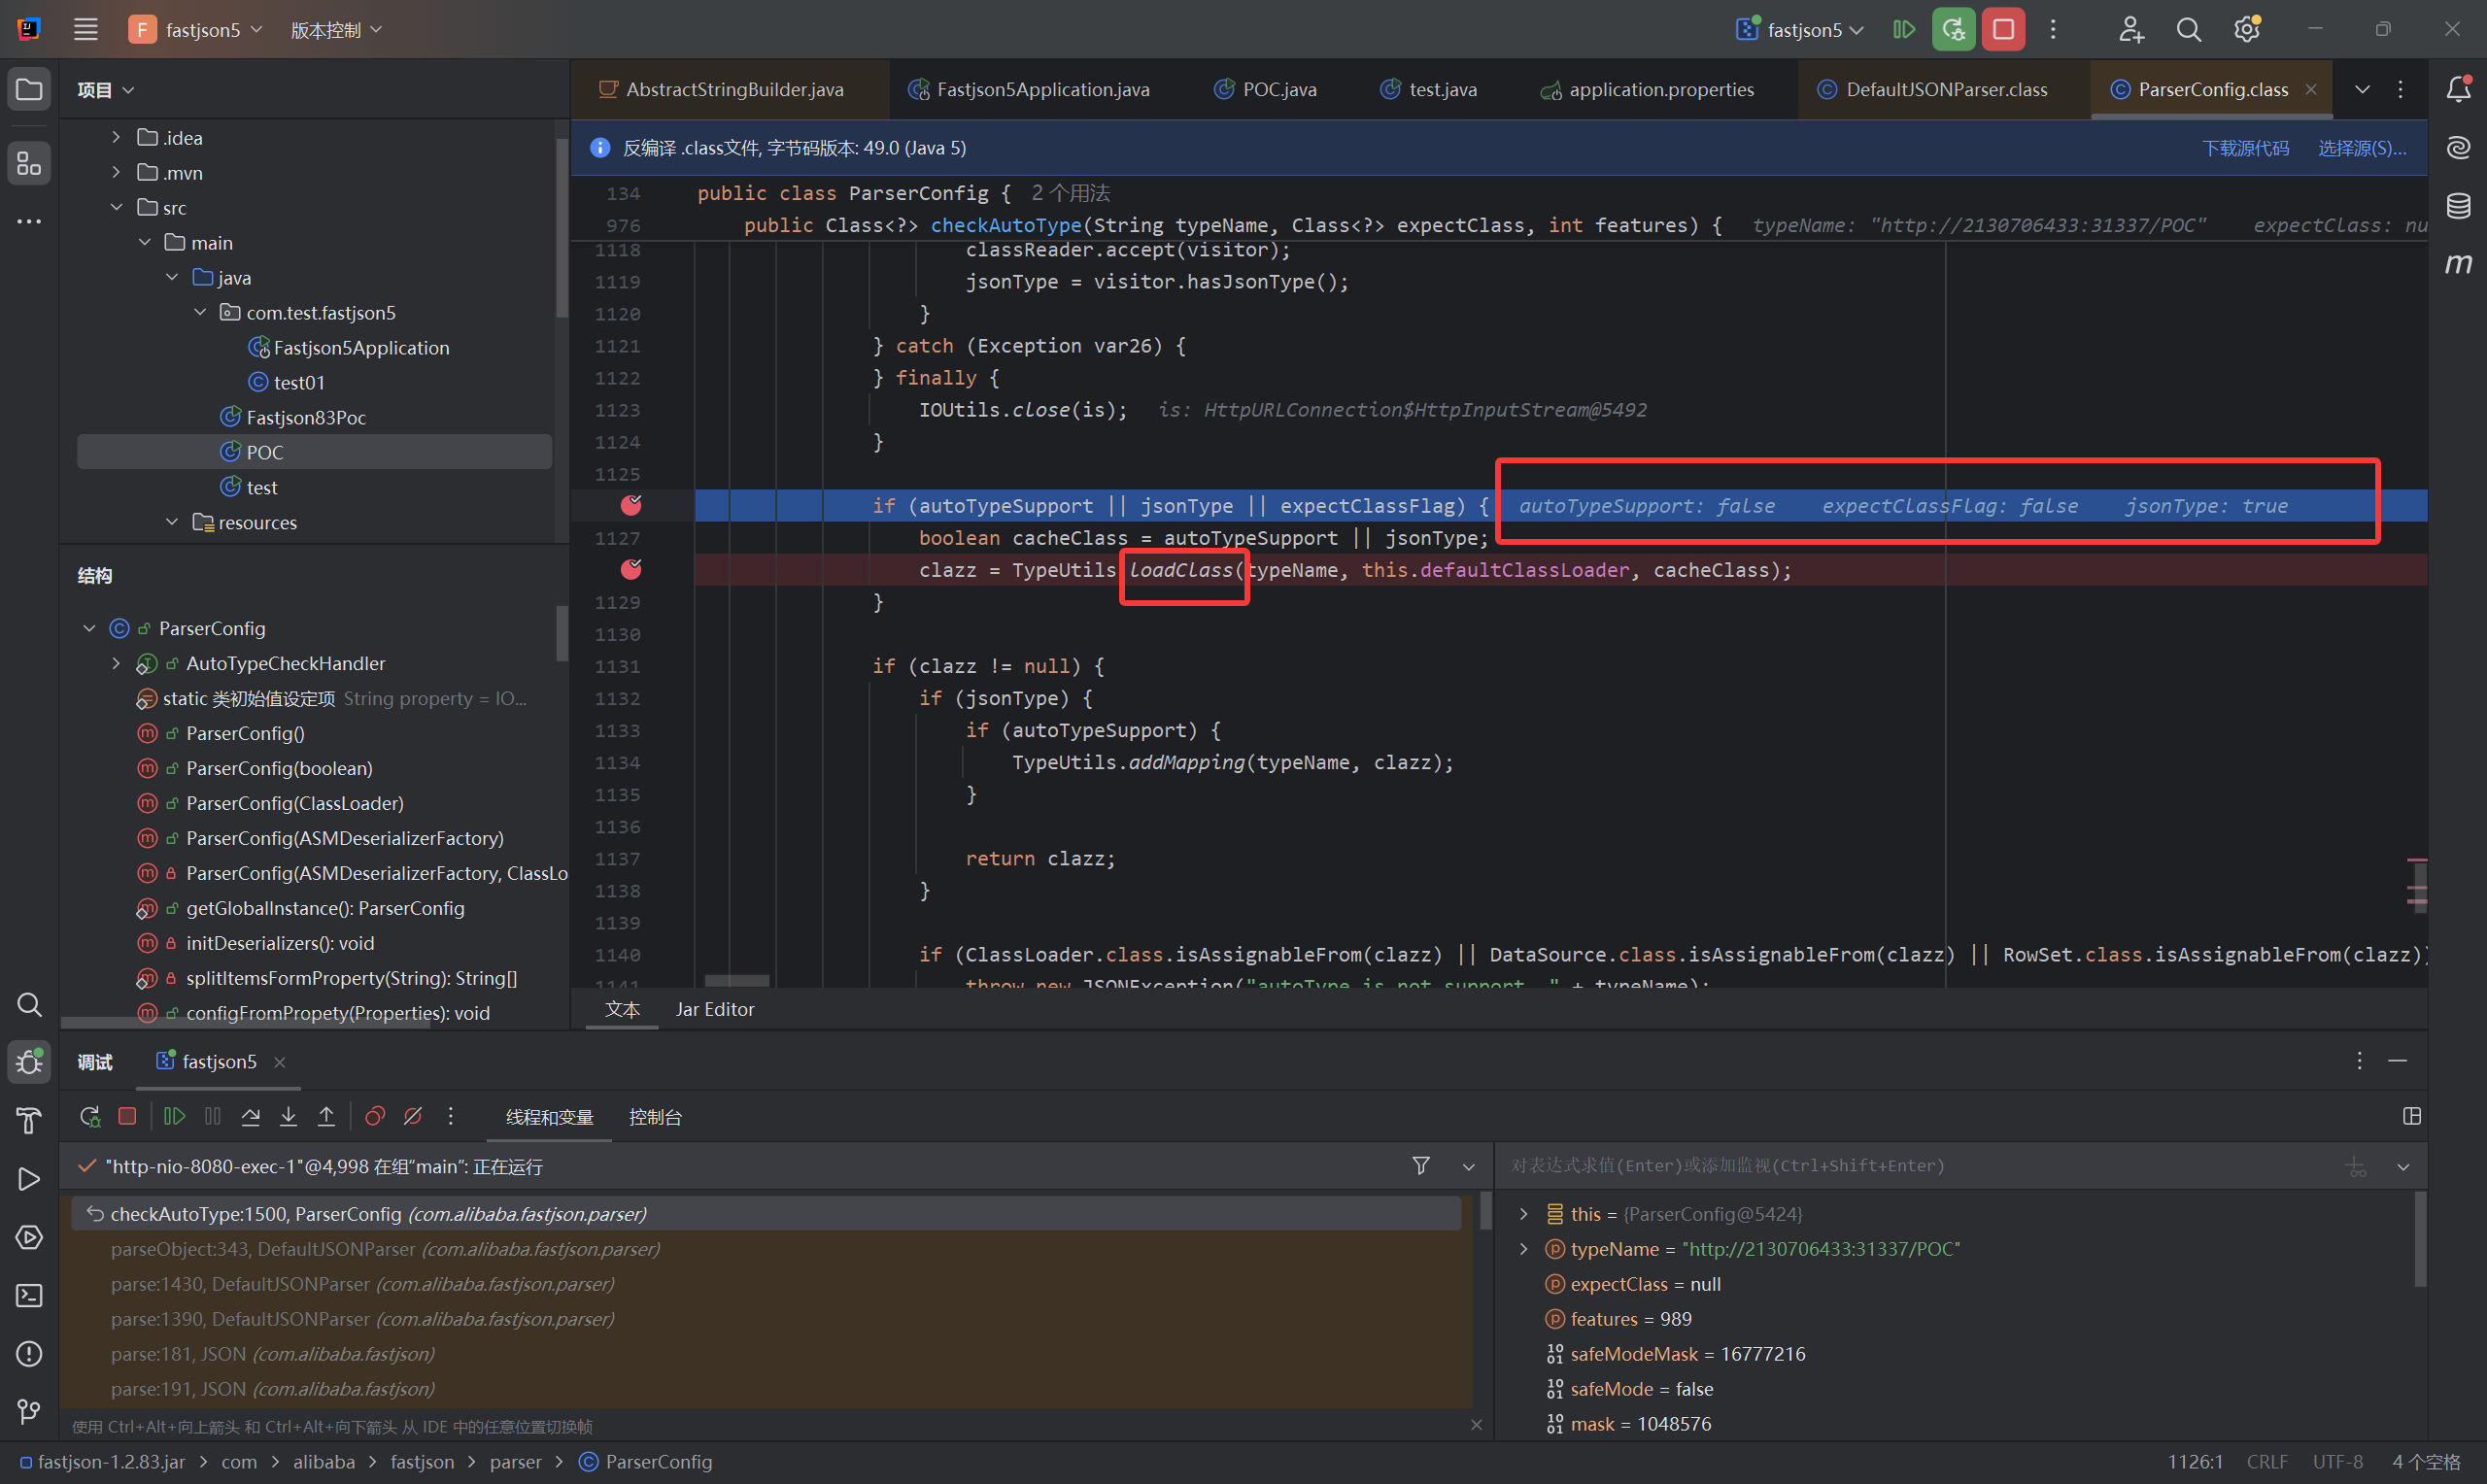
Task: Click the evaluate expression input field
Action: [x=1920, y=1166]
